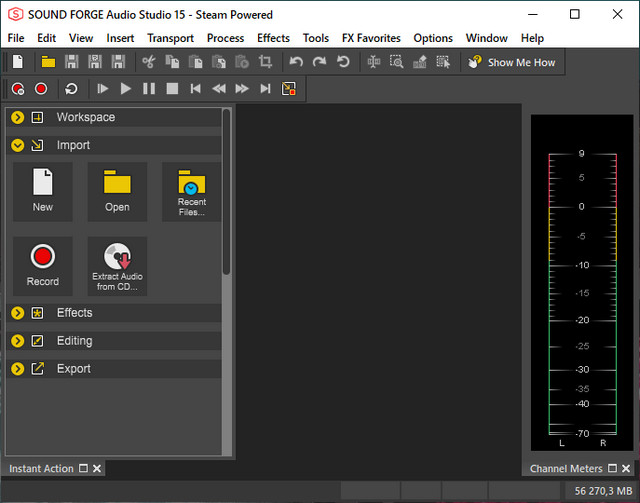Image resolution: width=640 pixels, height=503 pixels.
Task: Open the Recent Files tile
Action: pyautogui.click(x=191, y=192)
